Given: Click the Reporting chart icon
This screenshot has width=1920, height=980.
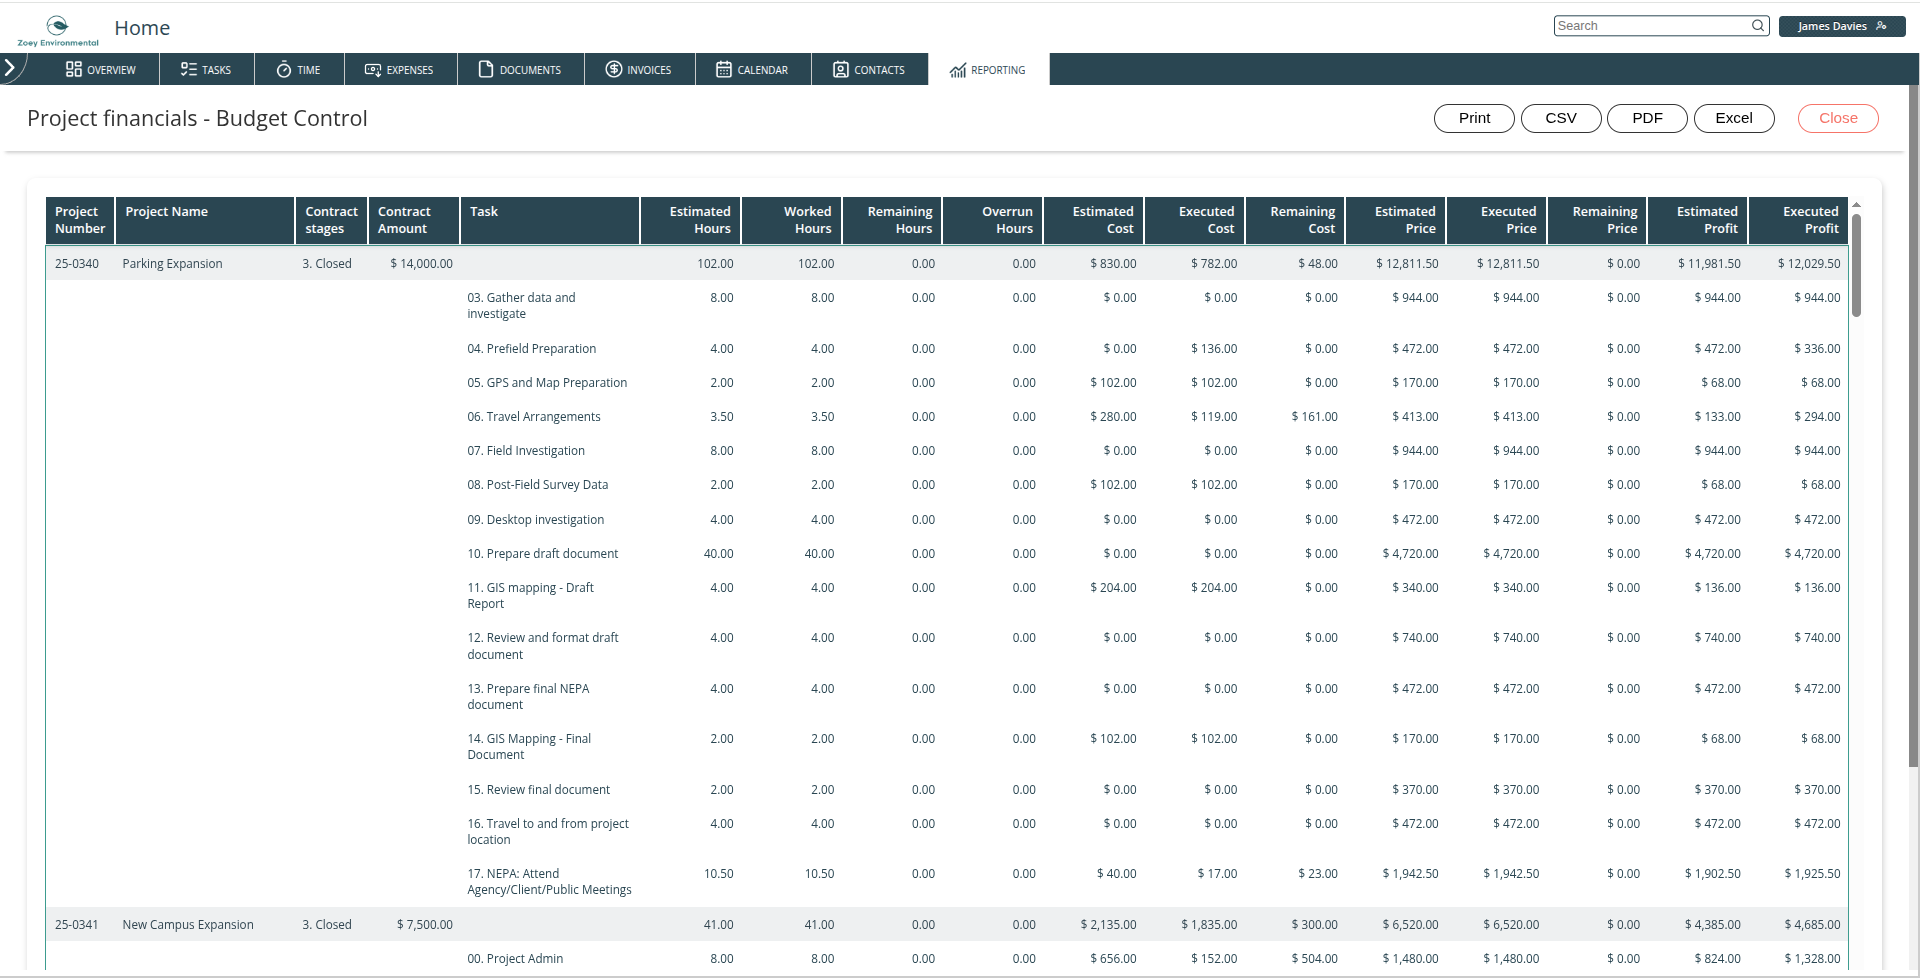Looking at the screenshot, I should [958, 70].
